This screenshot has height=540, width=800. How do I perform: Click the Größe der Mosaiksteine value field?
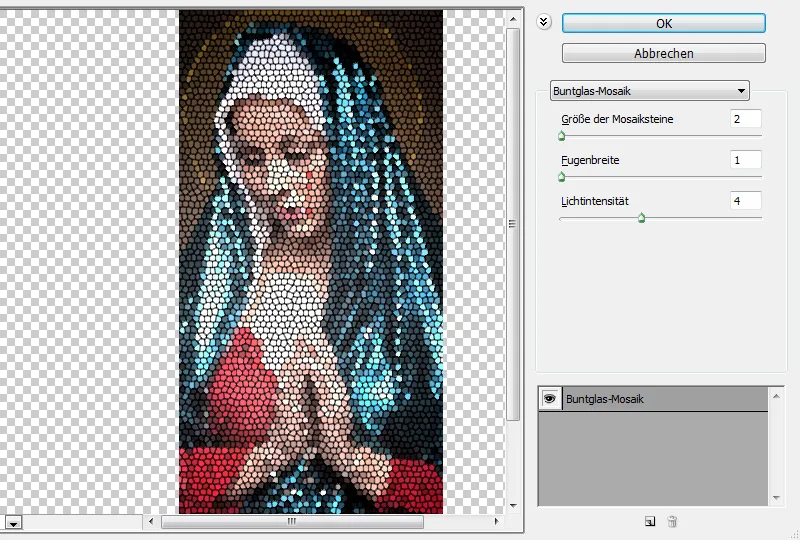point(745,119)
